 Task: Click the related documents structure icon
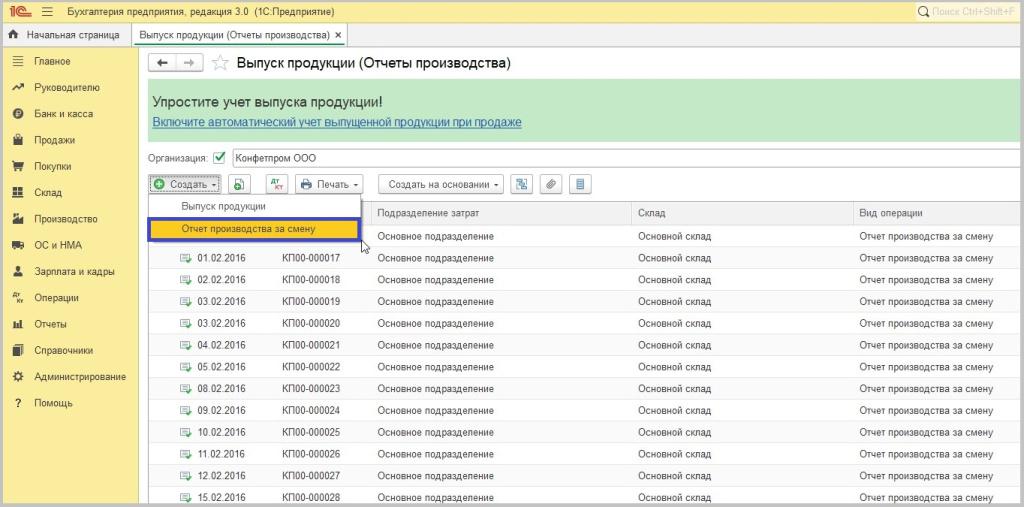[521, 184]
